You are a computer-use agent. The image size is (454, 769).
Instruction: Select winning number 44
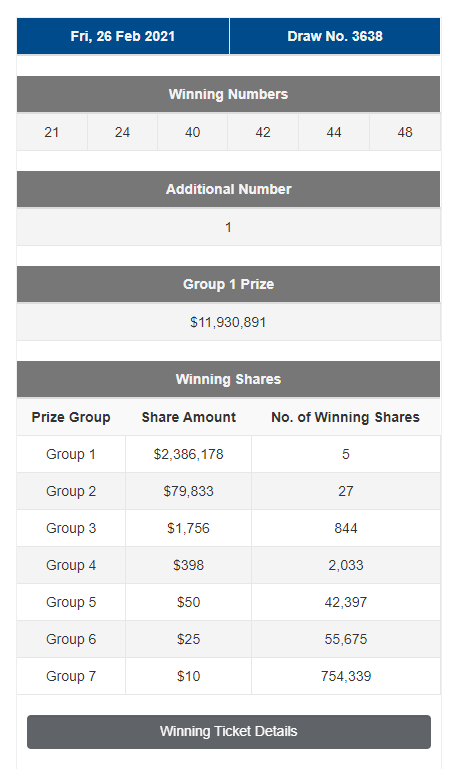coord(334,132)
